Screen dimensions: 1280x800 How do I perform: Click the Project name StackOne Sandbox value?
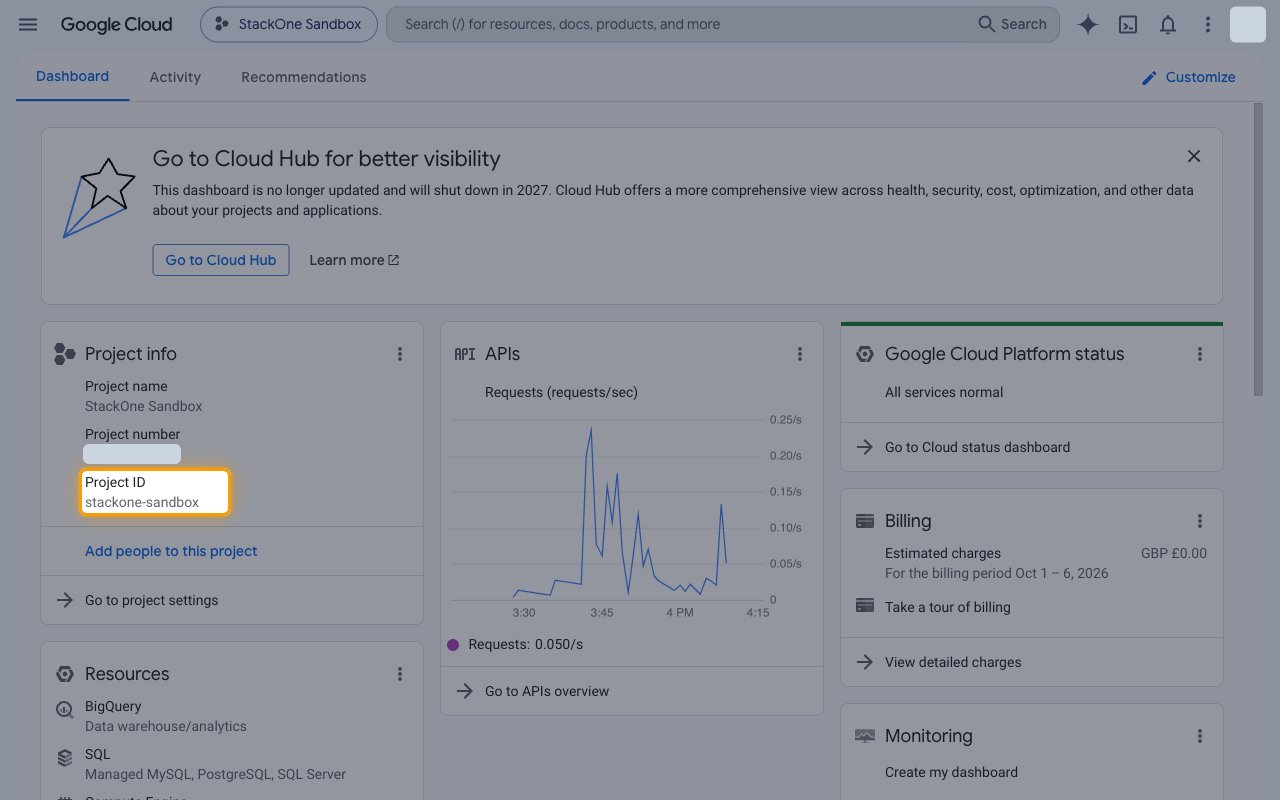(x=144, y=406)
